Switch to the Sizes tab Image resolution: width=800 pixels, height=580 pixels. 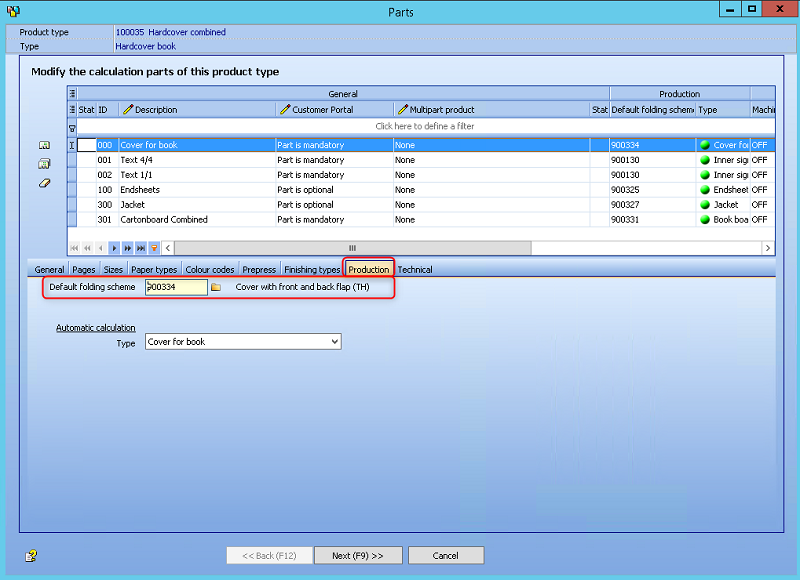tap(113, 269)
